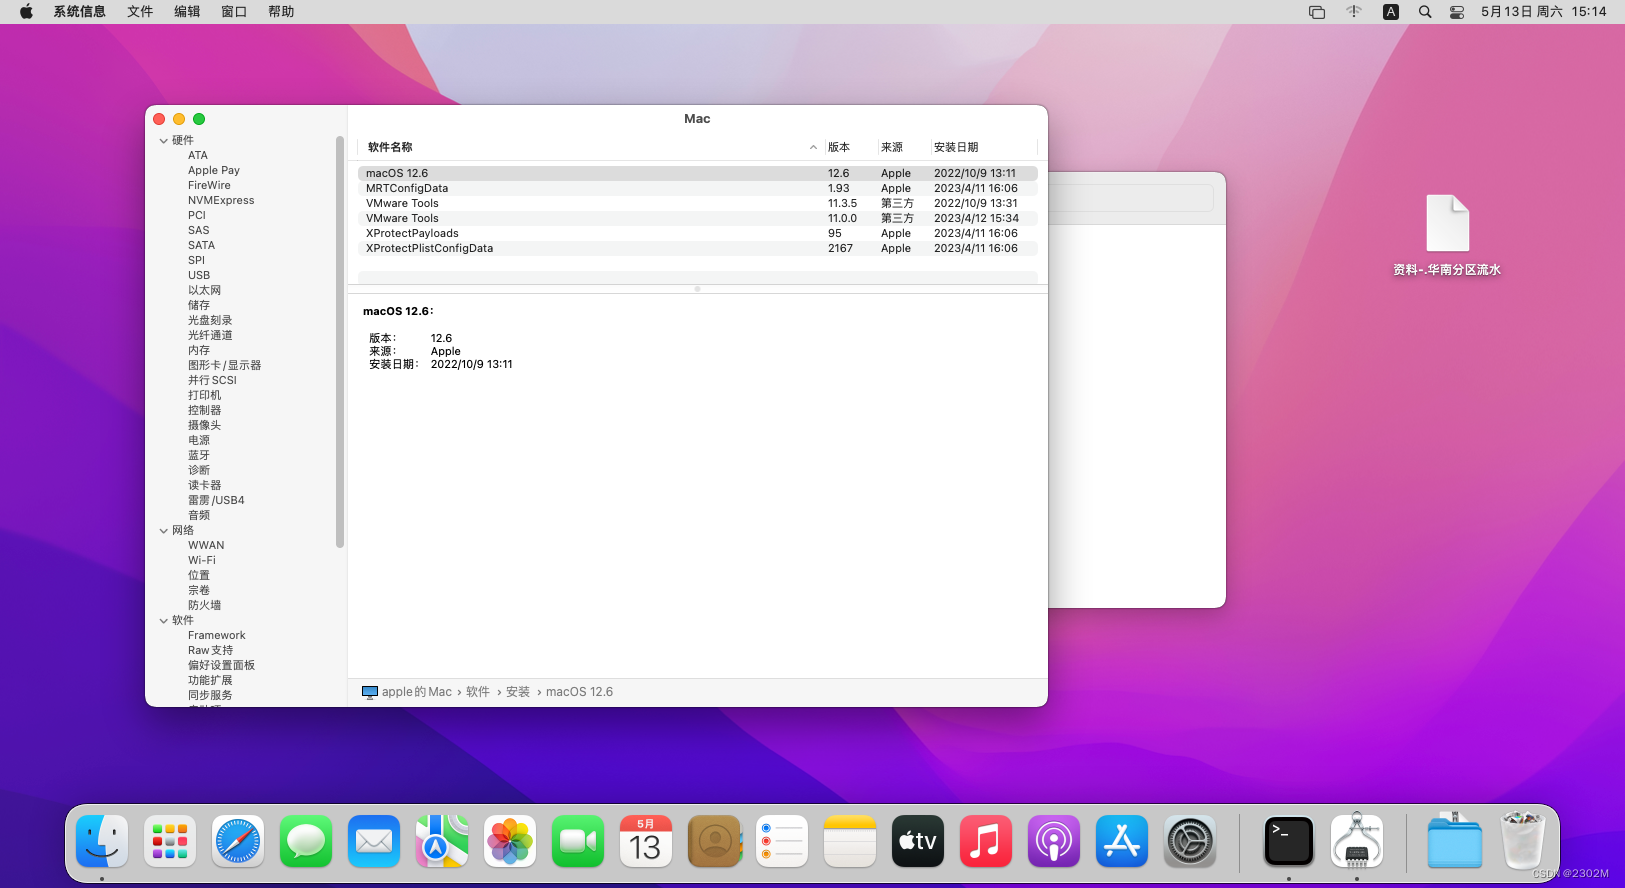The height and width of the screenshot is (888, 1625).
Task: Click 软件 in the path bar
Action: click(478, 692)
